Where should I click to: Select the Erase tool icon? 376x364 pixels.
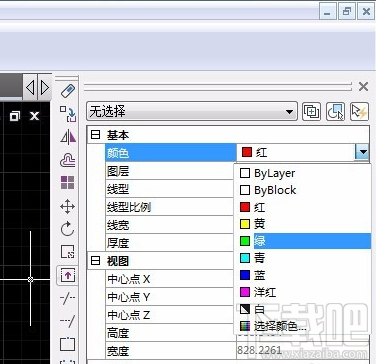(68, 90)
